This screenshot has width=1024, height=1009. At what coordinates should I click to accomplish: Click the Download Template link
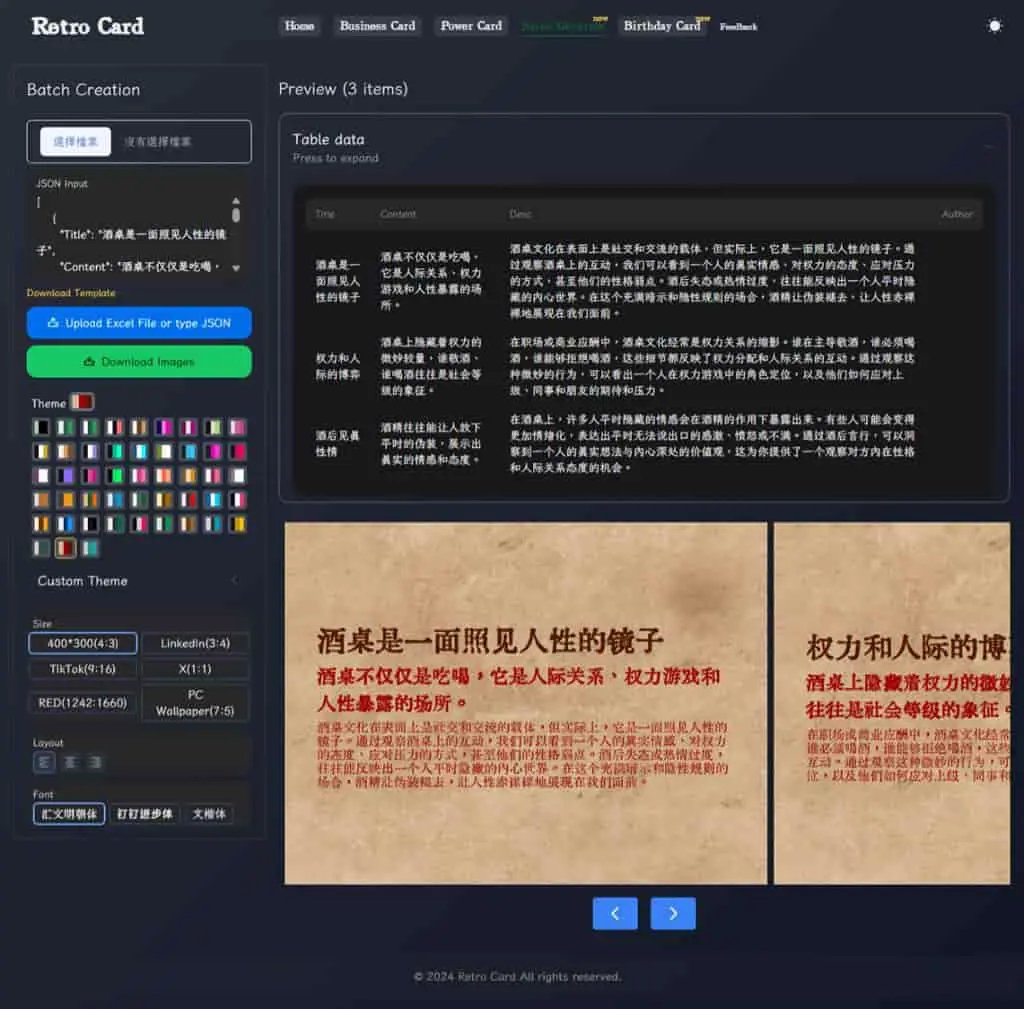[x=71, y=293]
